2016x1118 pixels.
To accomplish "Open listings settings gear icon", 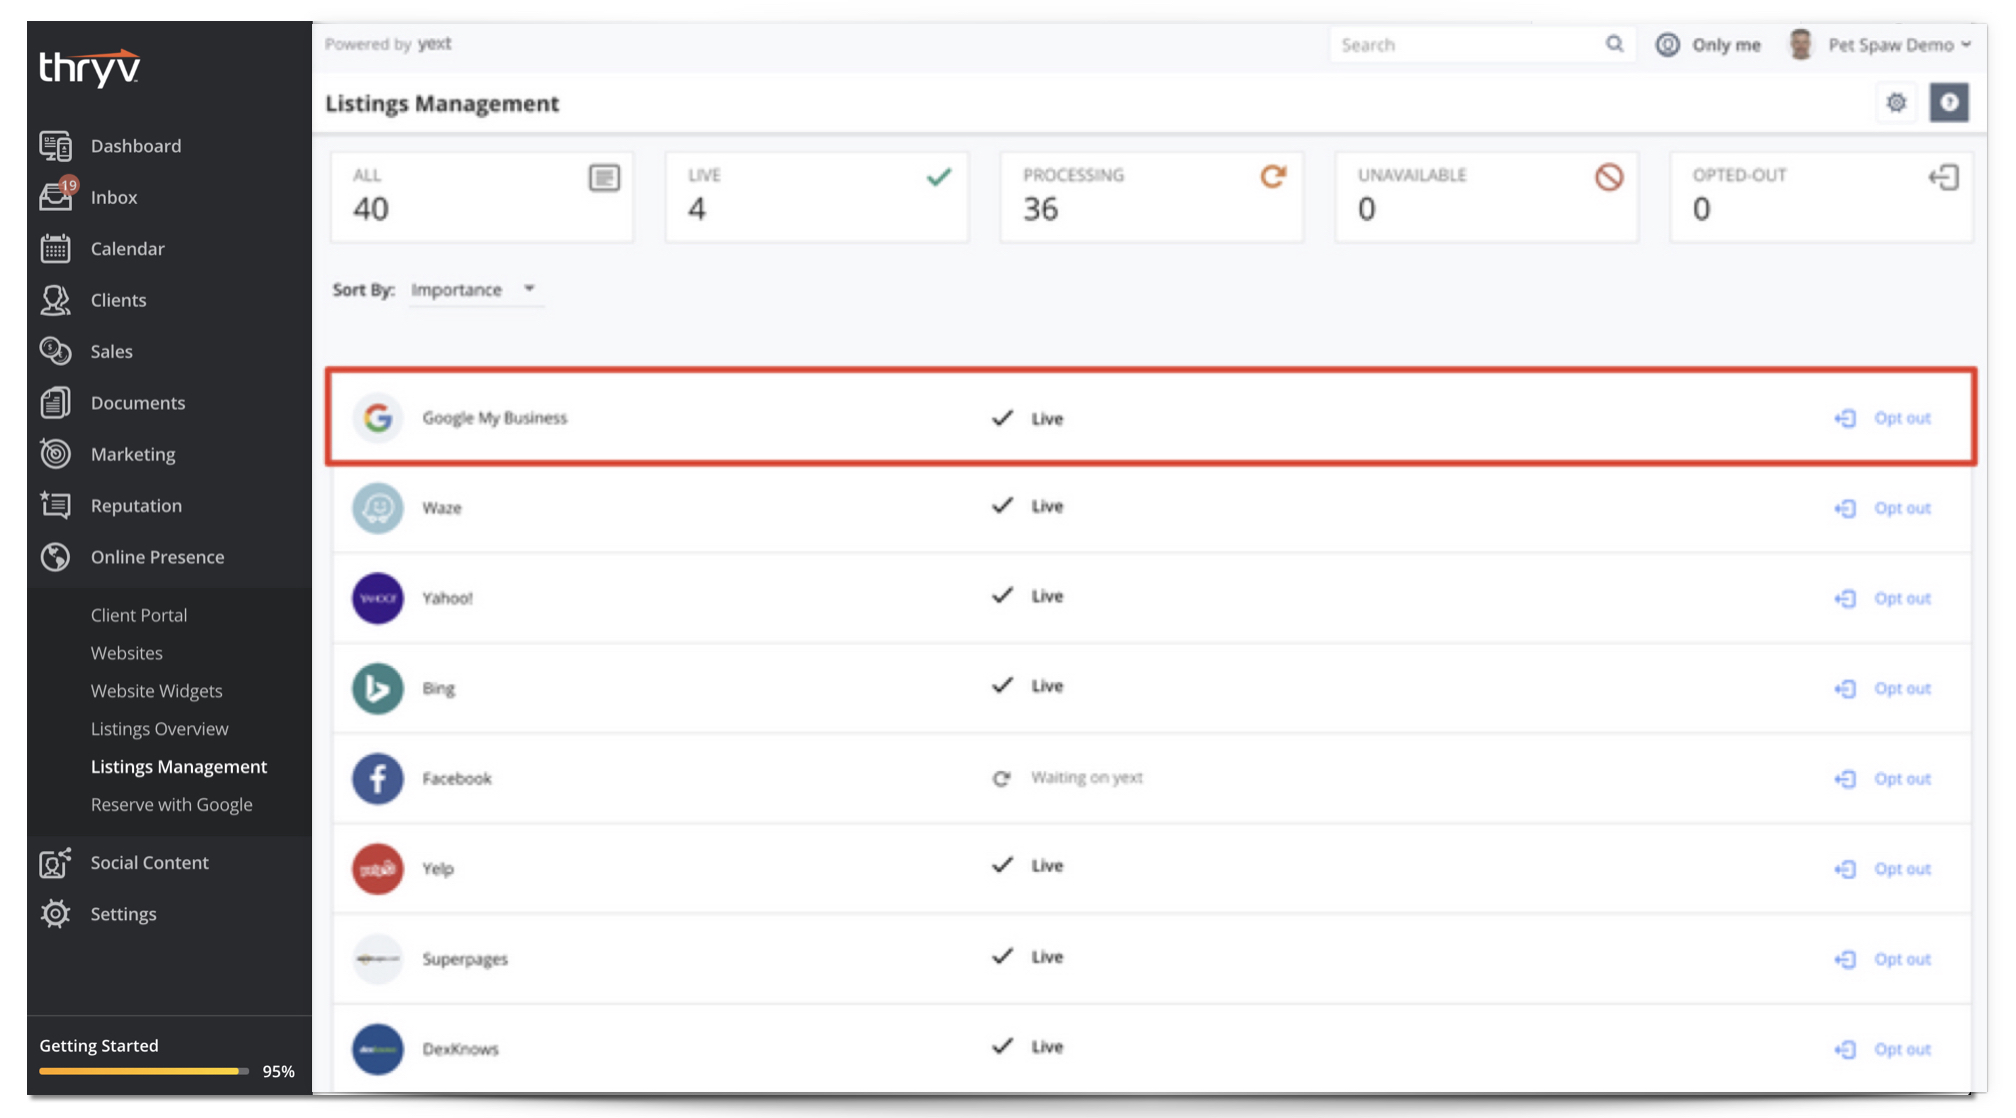I will [1896, 102].
